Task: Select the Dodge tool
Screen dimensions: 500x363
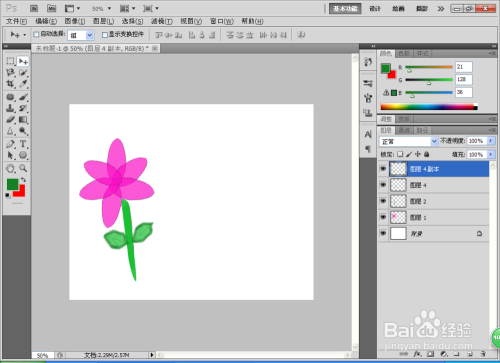Action: pyautogui.click(x=23, y=131)
